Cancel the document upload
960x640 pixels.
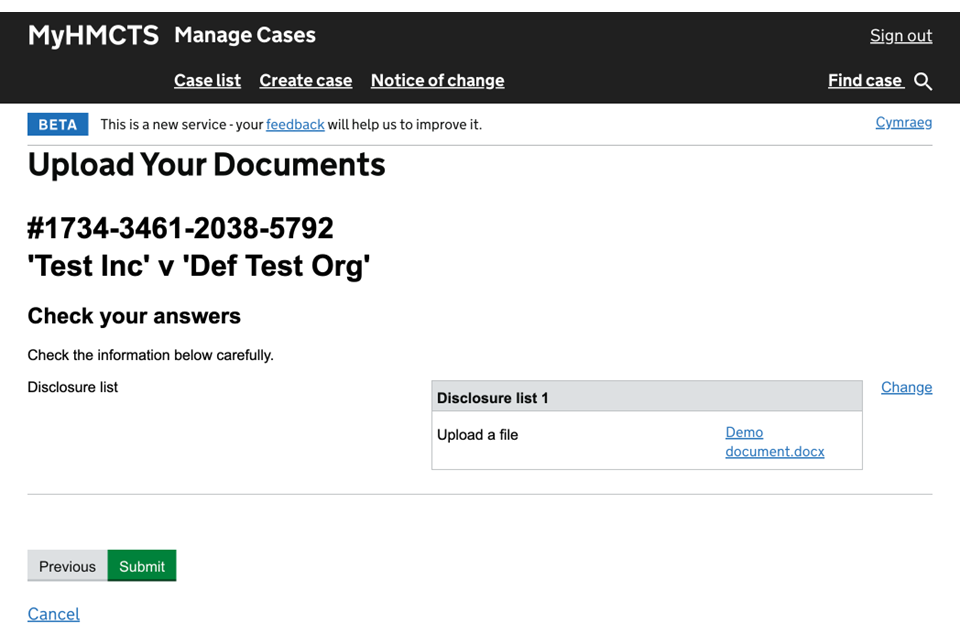(54, 614)
